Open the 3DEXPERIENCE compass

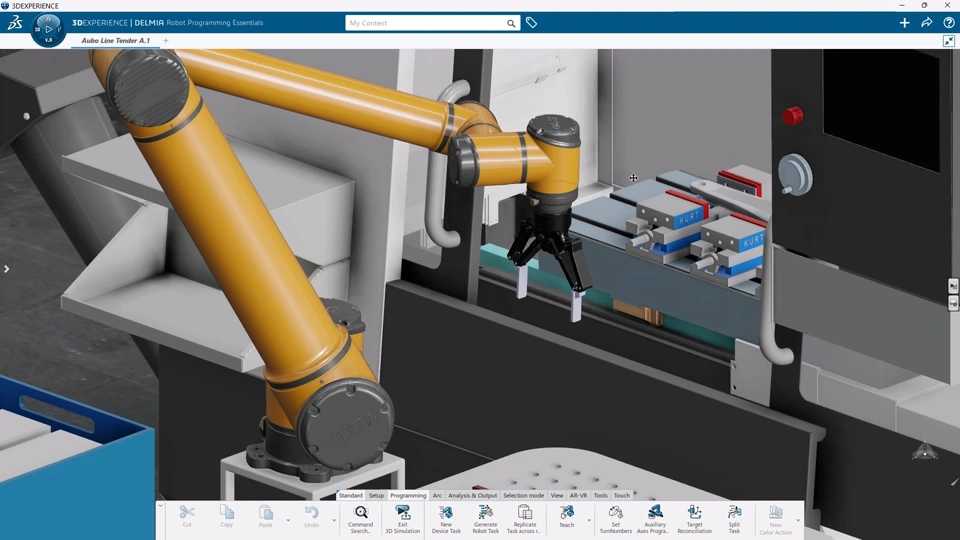tap(48, 29)
